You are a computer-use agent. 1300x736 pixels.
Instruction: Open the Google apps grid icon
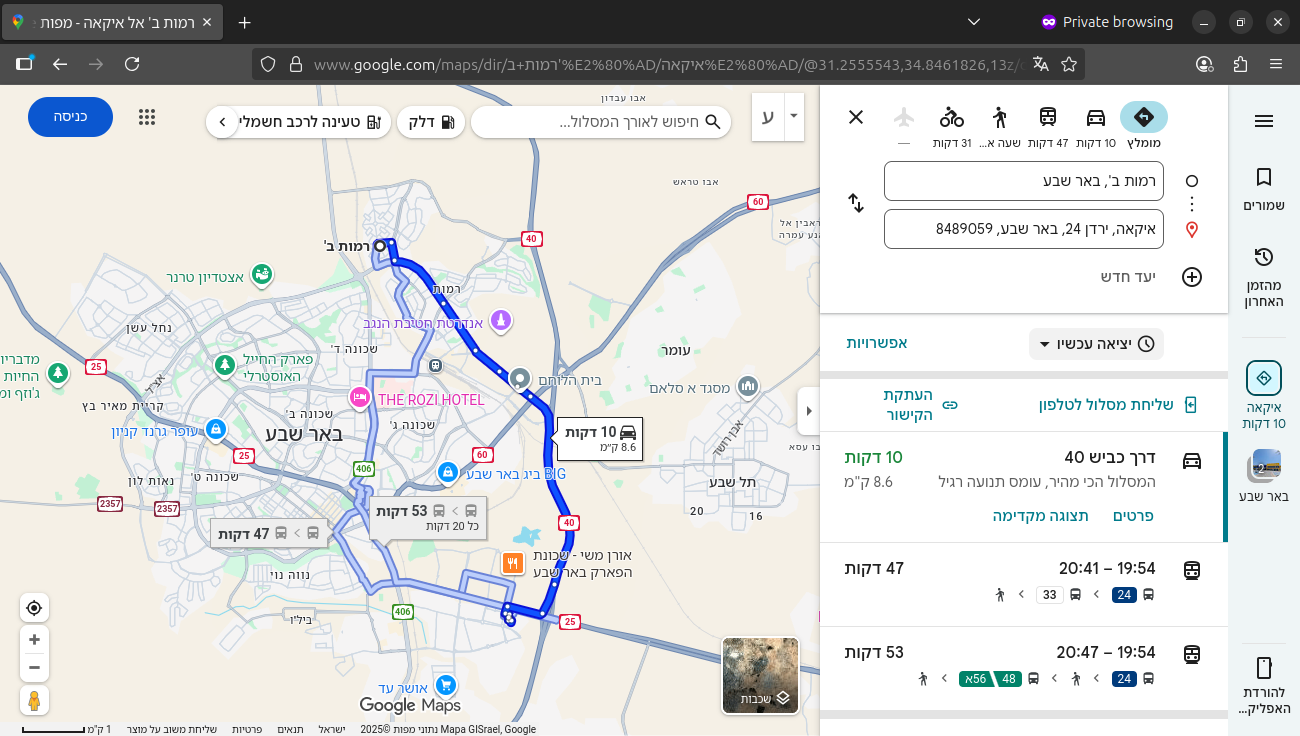pyautogui.click(x=147, y=117)
